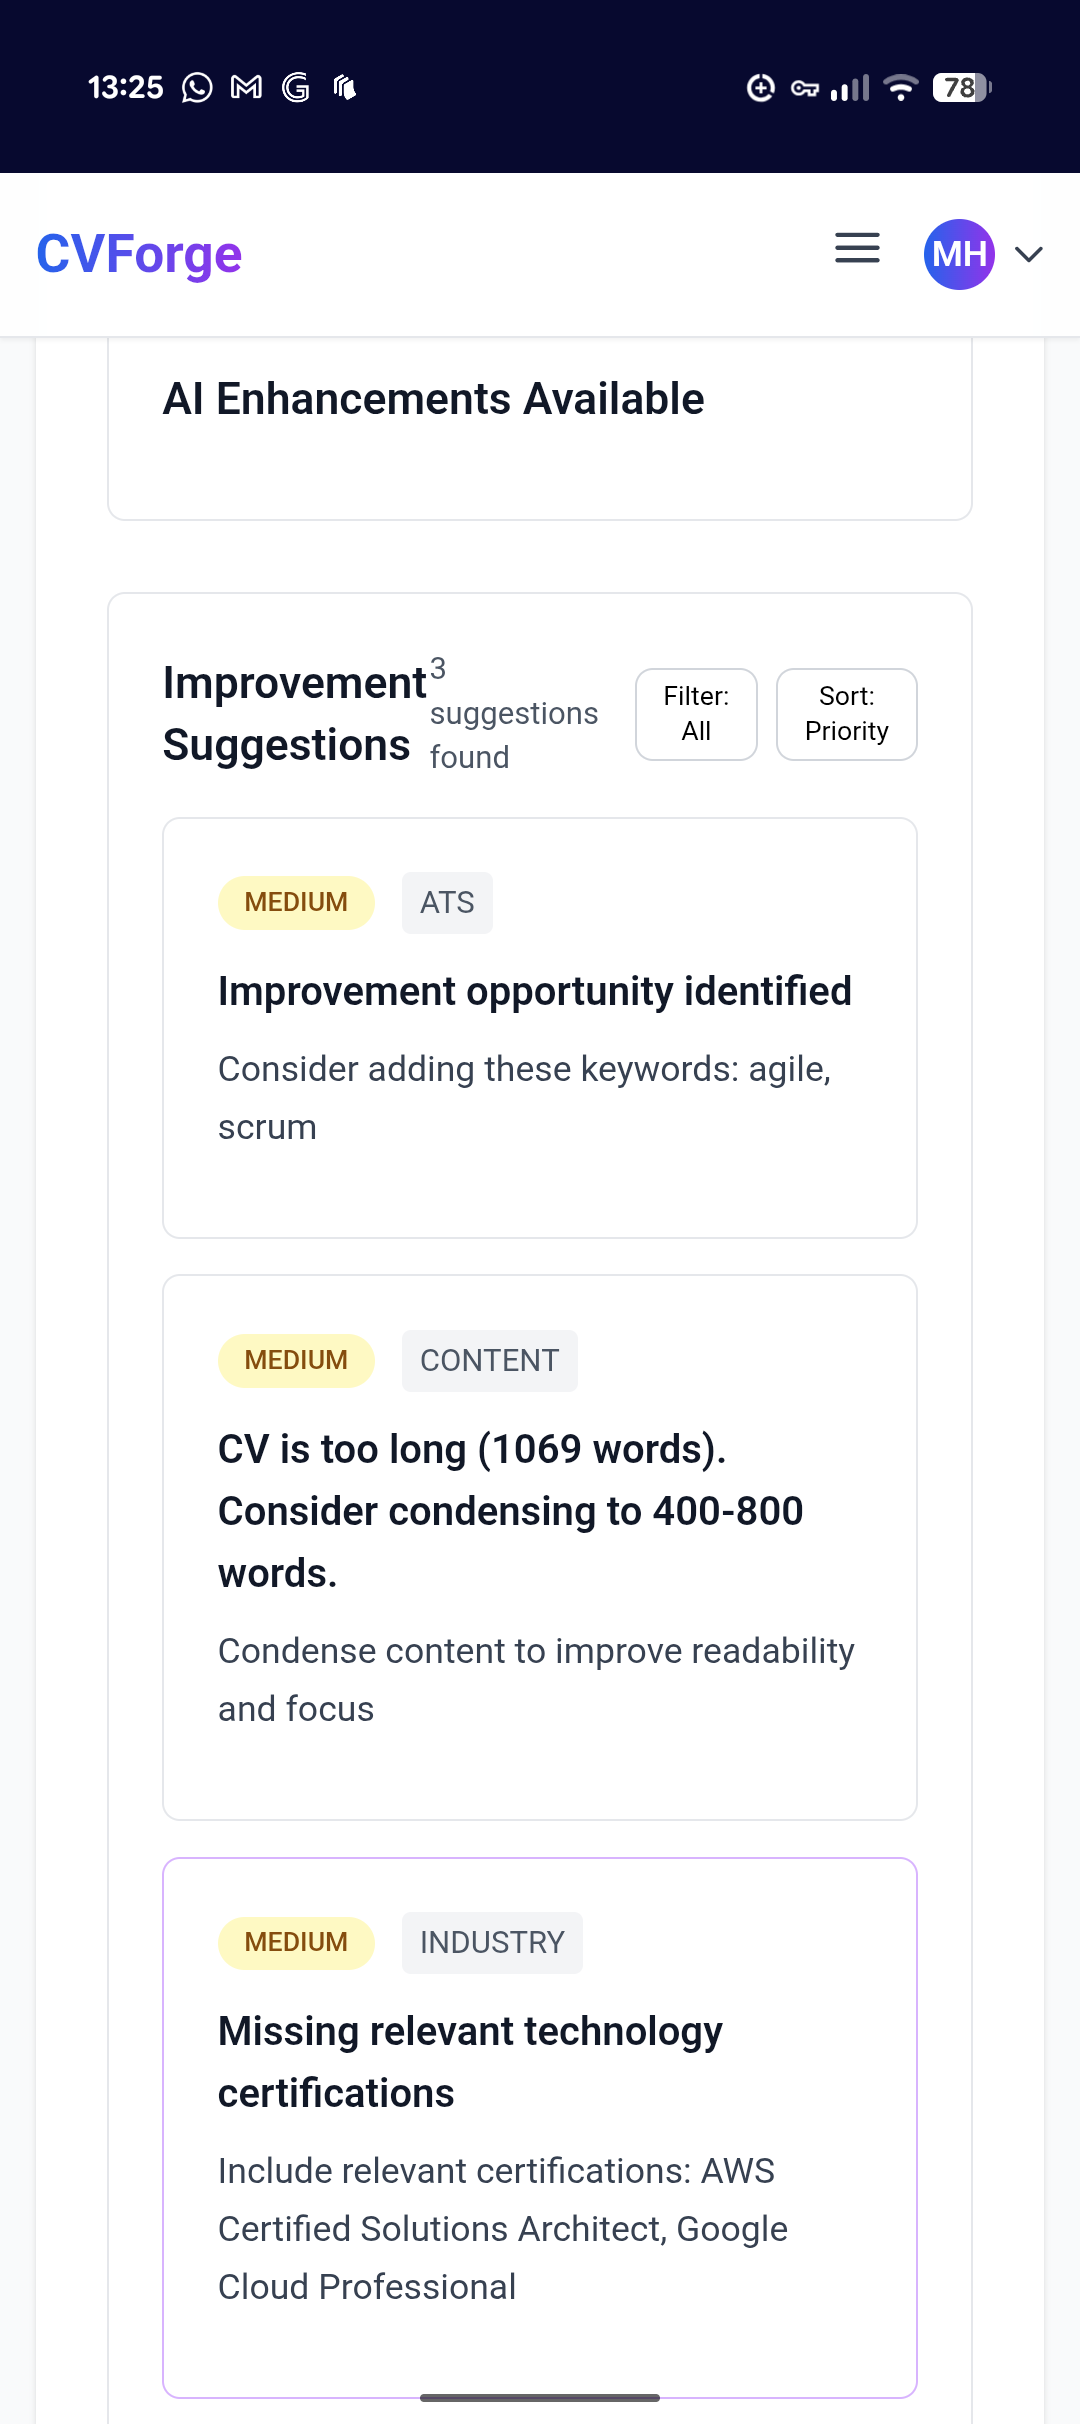The width and height of the screenshot is (1080, 2424).
Task: Tap the CVForge logo
Action: (x=139, y=254)
